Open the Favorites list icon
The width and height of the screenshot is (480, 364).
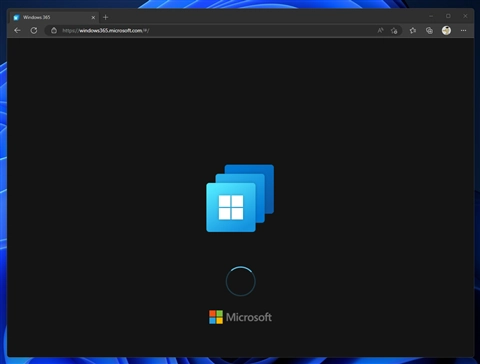tap(413, 30)
